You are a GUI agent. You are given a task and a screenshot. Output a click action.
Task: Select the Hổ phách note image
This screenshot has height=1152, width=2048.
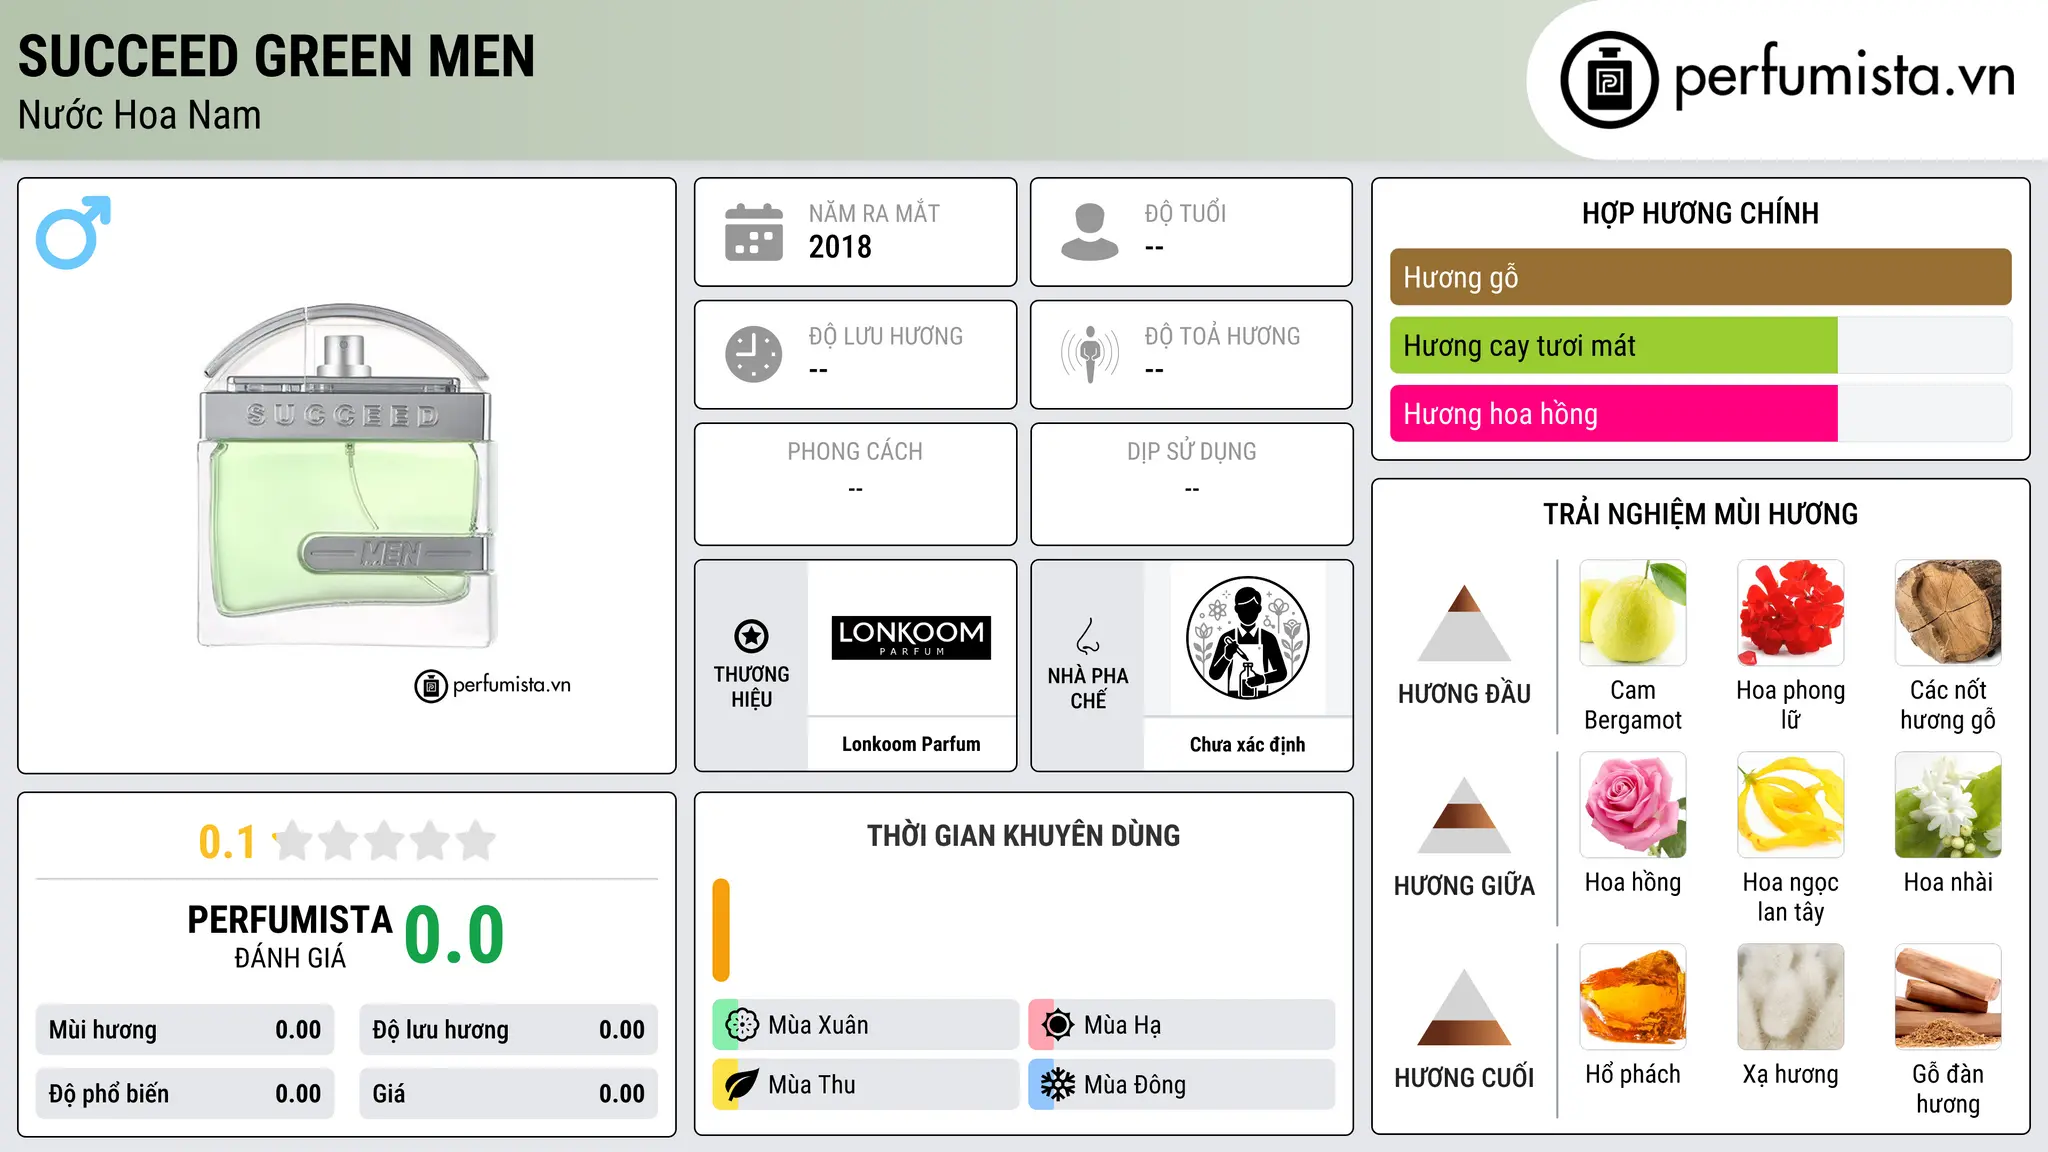tap(1633, 997)
